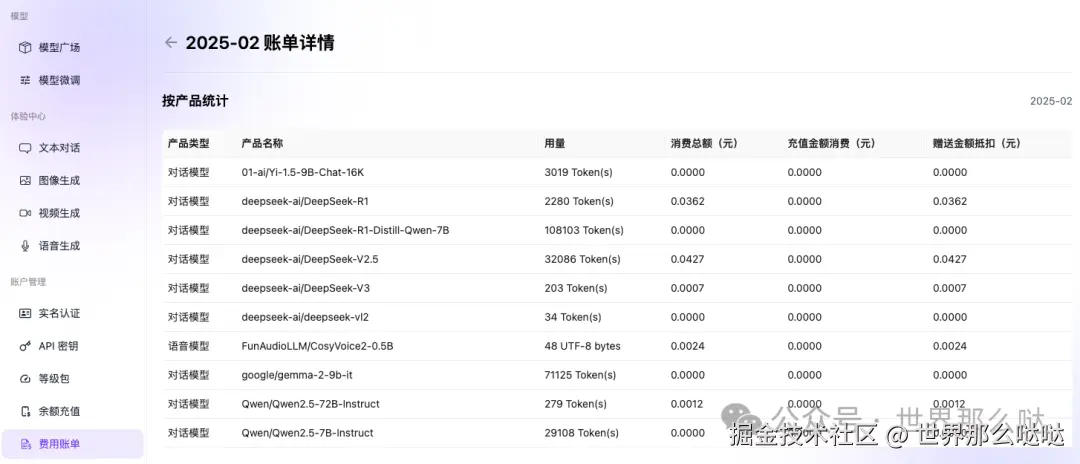Click the 48 UTF-8 bytes usage value
The width and height of the screenshot is (1080, 464).
pyautogui.click(x=582, y=346)
